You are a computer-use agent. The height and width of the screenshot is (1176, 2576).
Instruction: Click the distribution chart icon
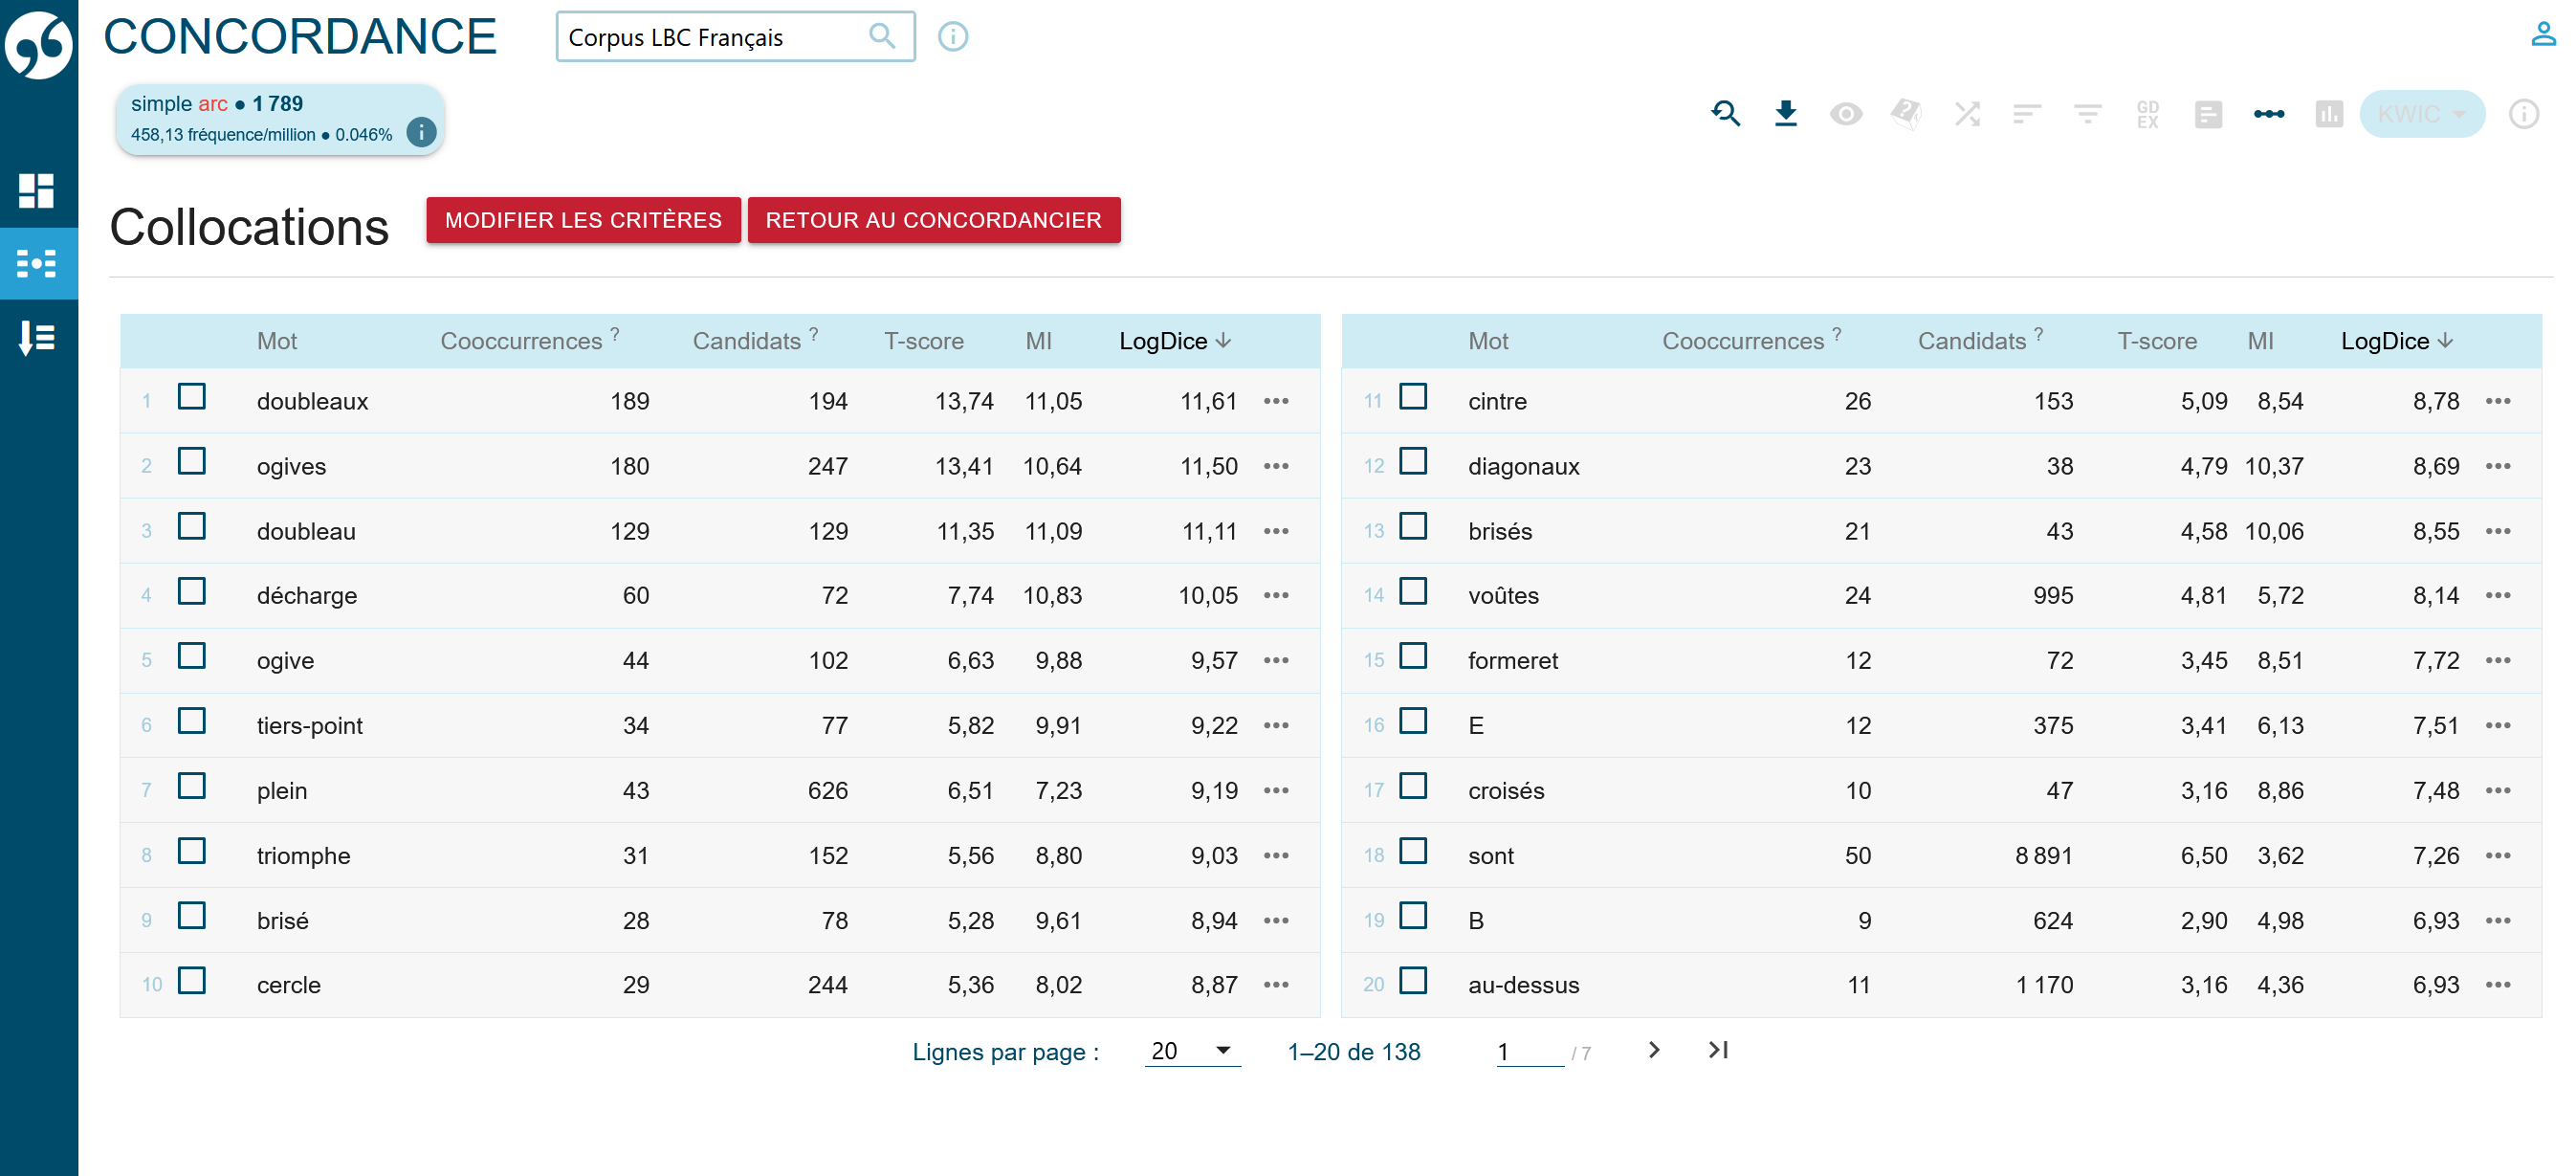pos(2329,114)
